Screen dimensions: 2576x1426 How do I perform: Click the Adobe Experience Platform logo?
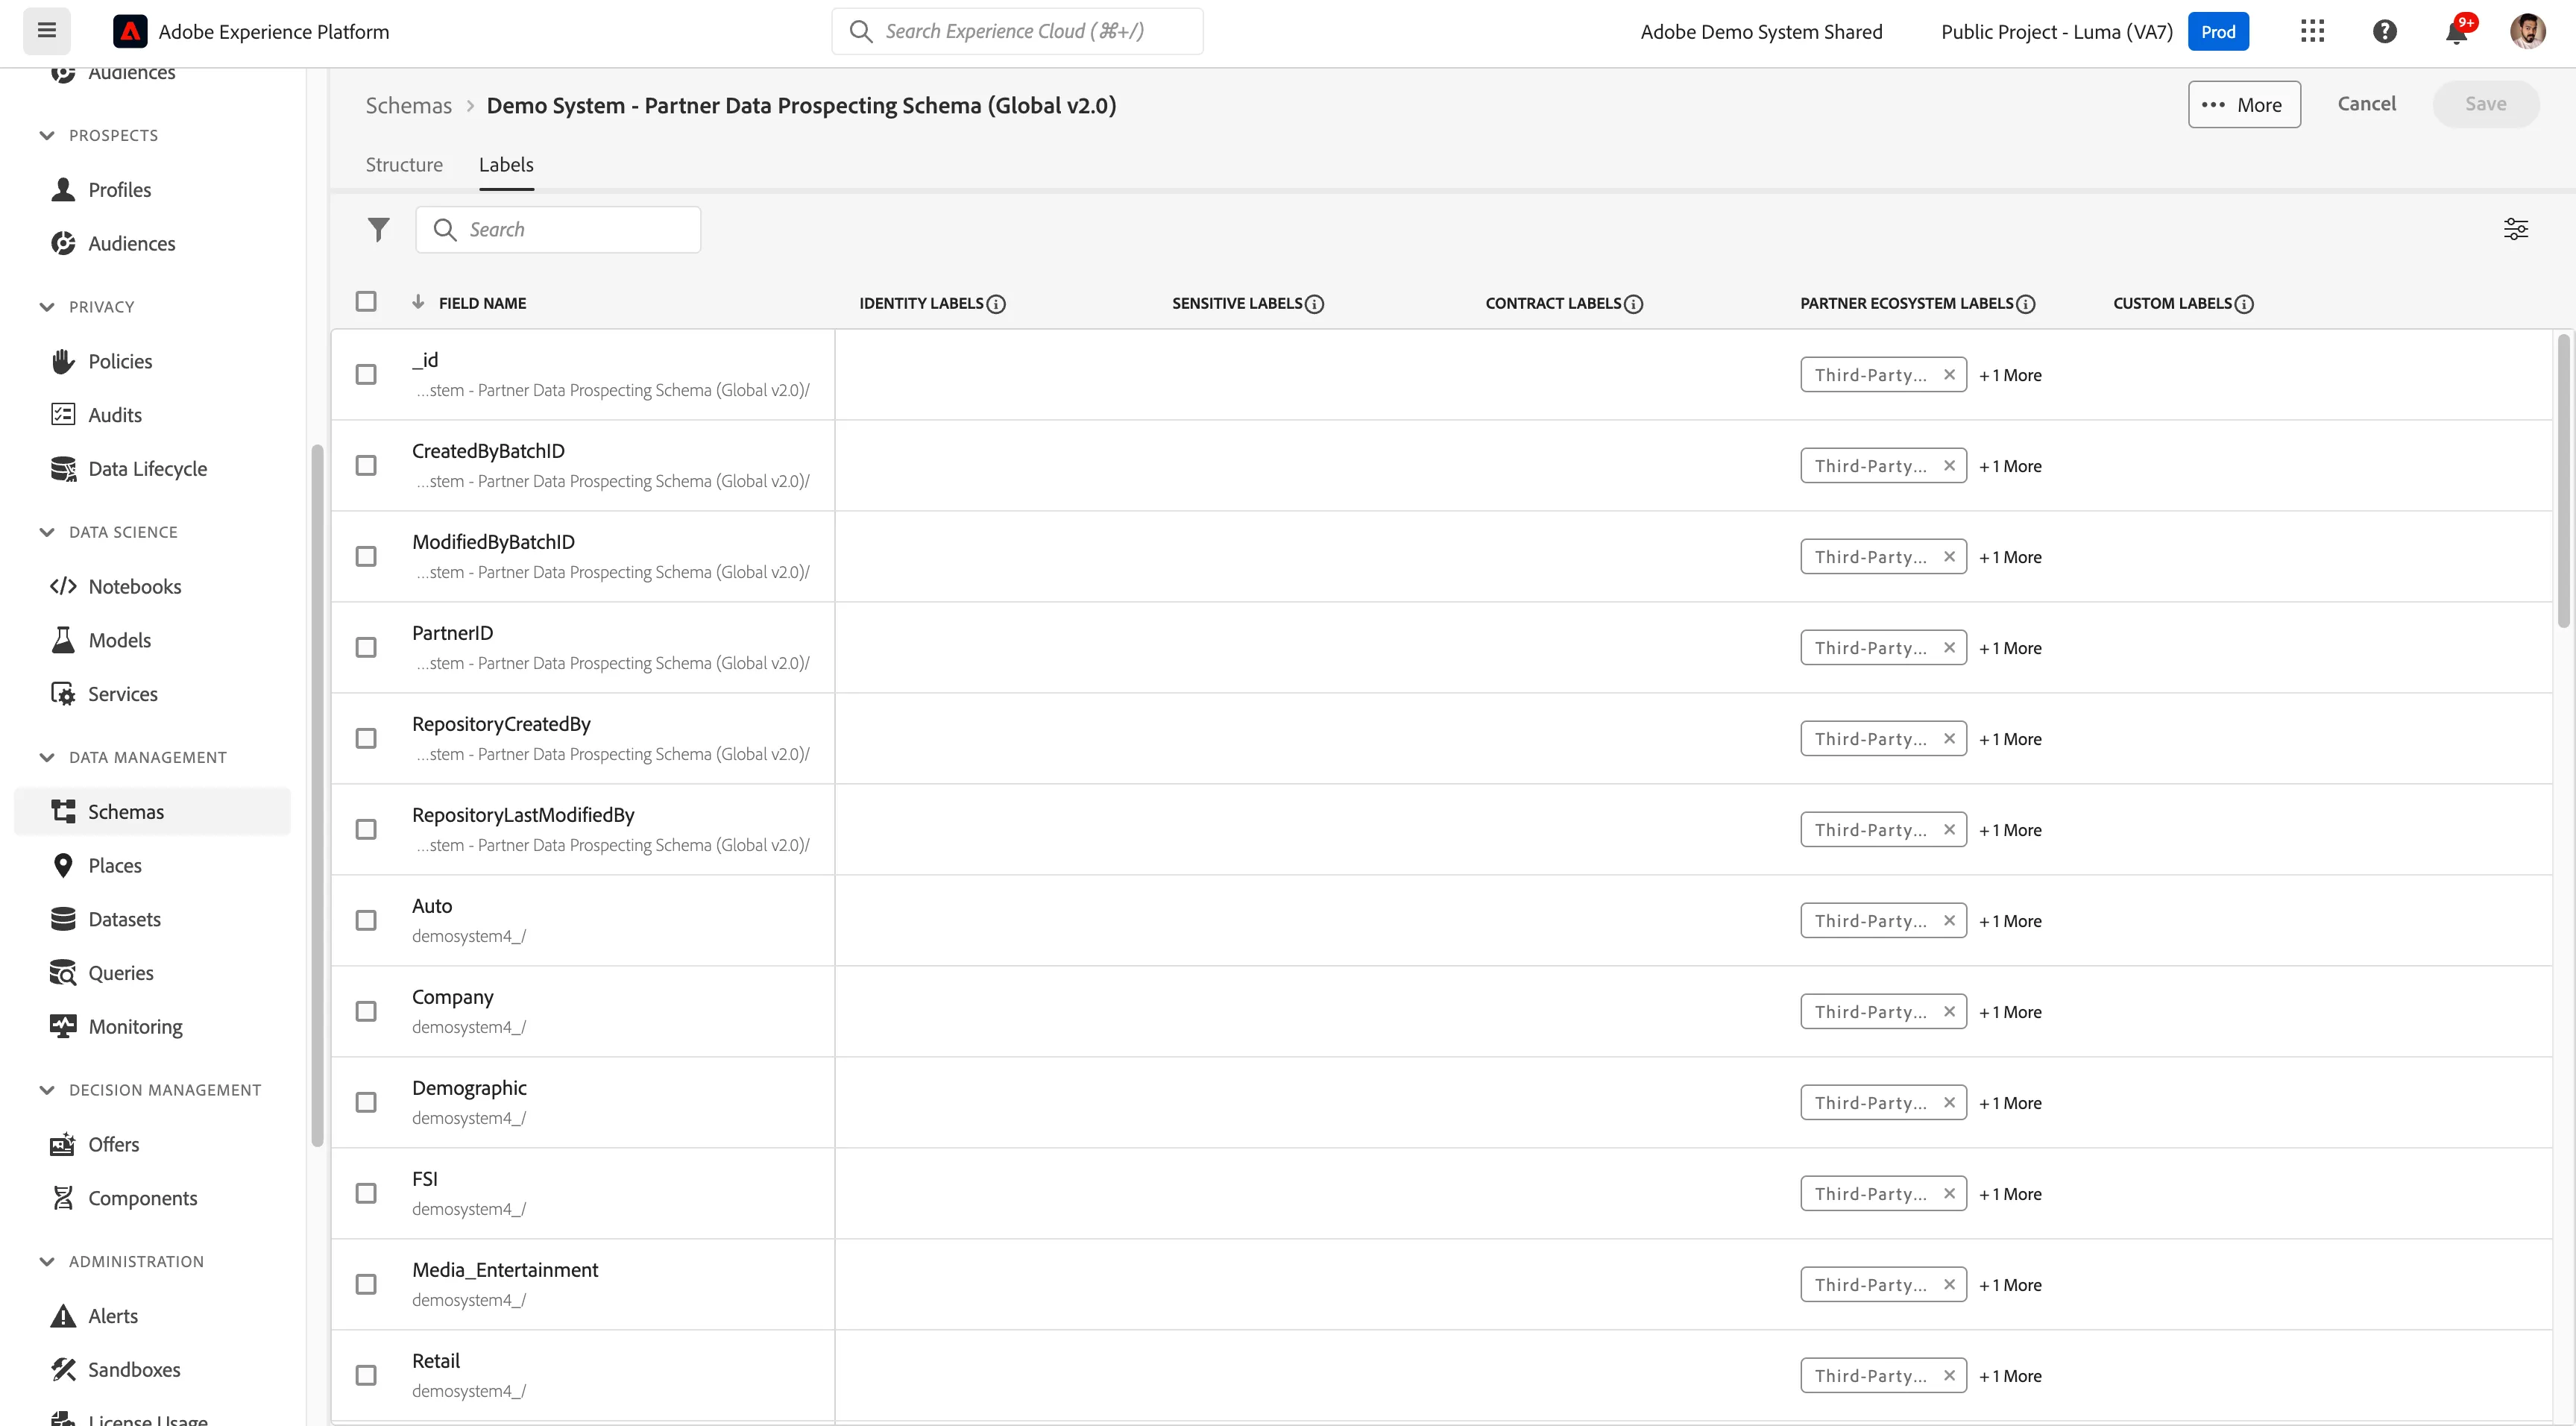click(x=130, y=31)
